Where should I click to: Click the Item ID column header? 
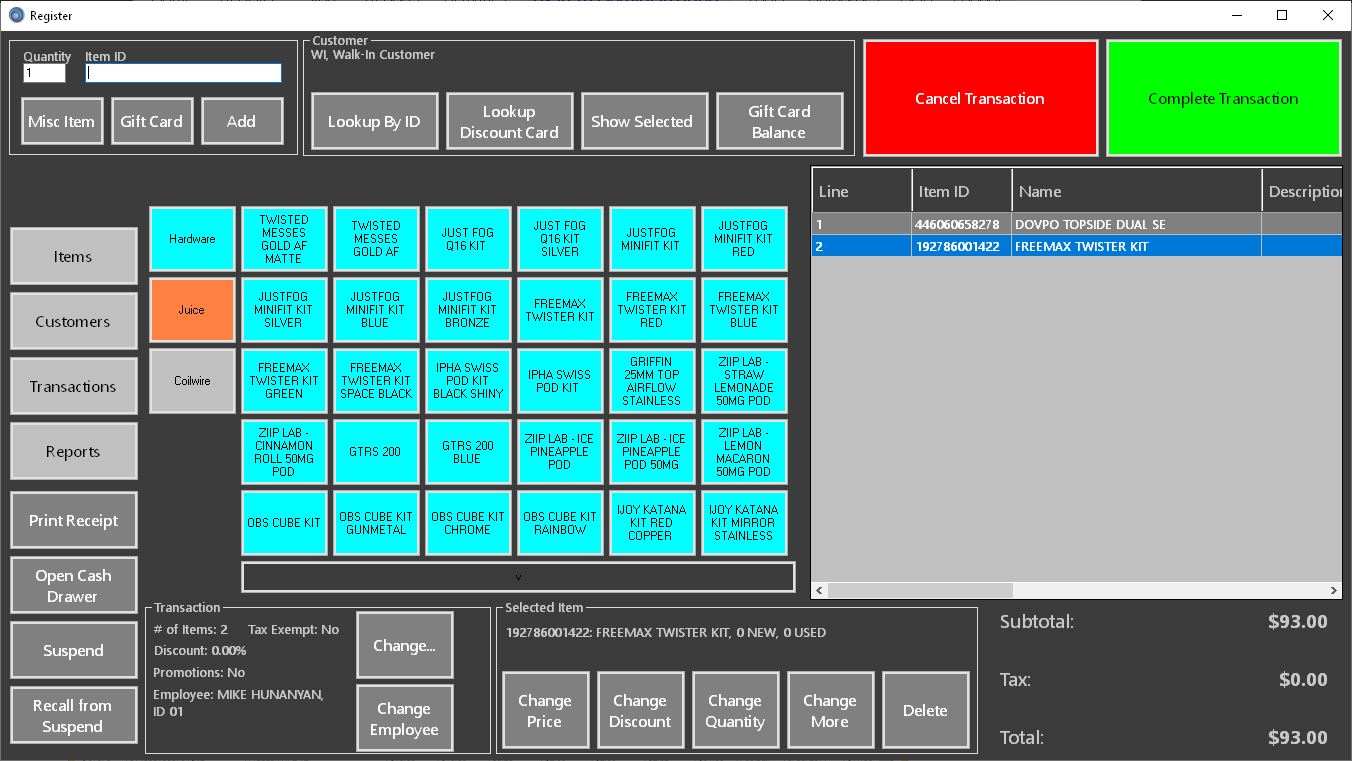coord(961,191)
